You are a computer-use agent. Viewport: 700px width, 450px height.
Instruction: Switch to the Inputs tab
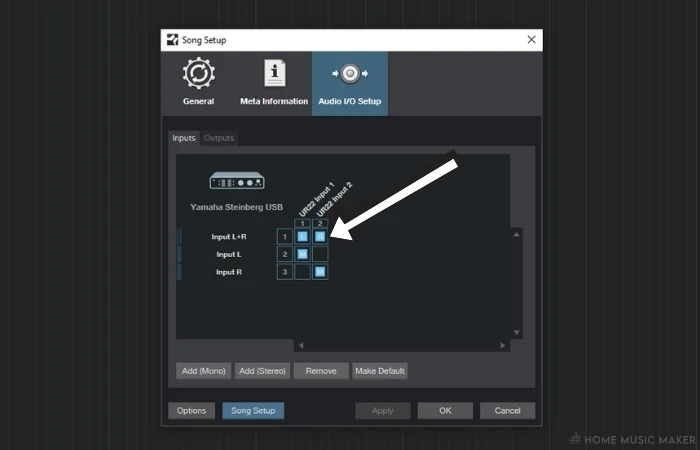point(184,138)
